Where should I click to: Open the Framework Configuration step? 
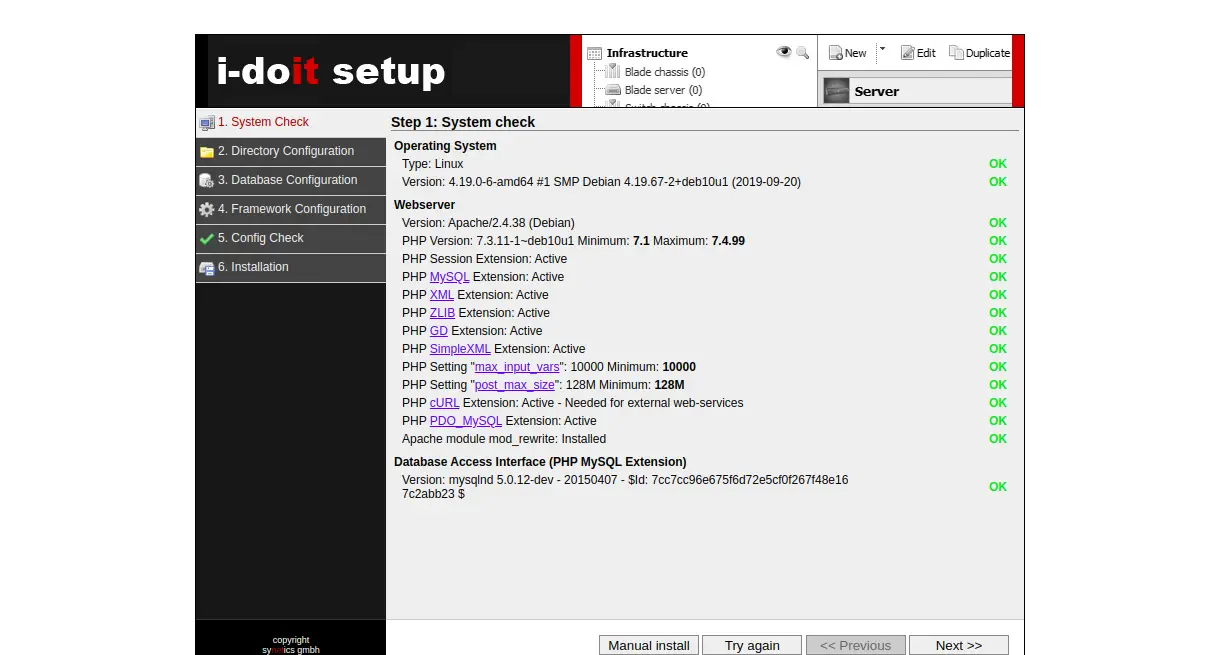point(291,210)
